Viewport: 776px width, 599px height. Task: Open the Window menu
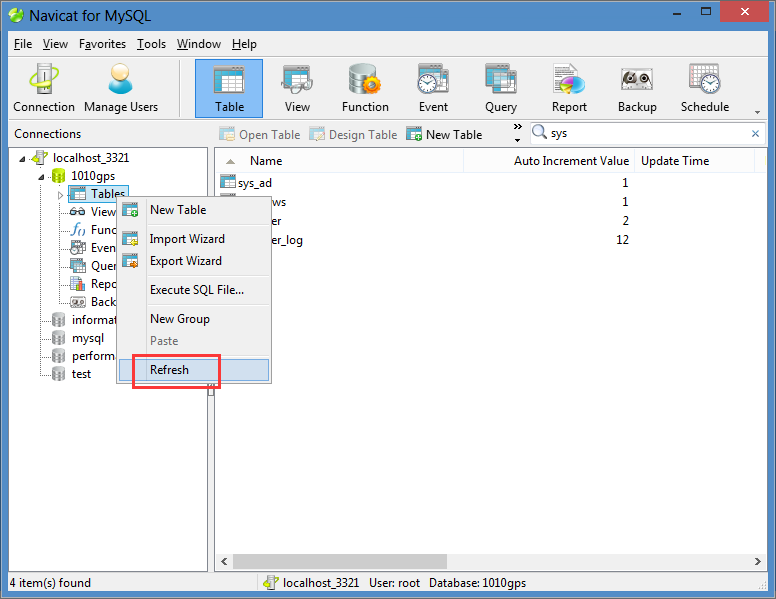tap(199, 44)
